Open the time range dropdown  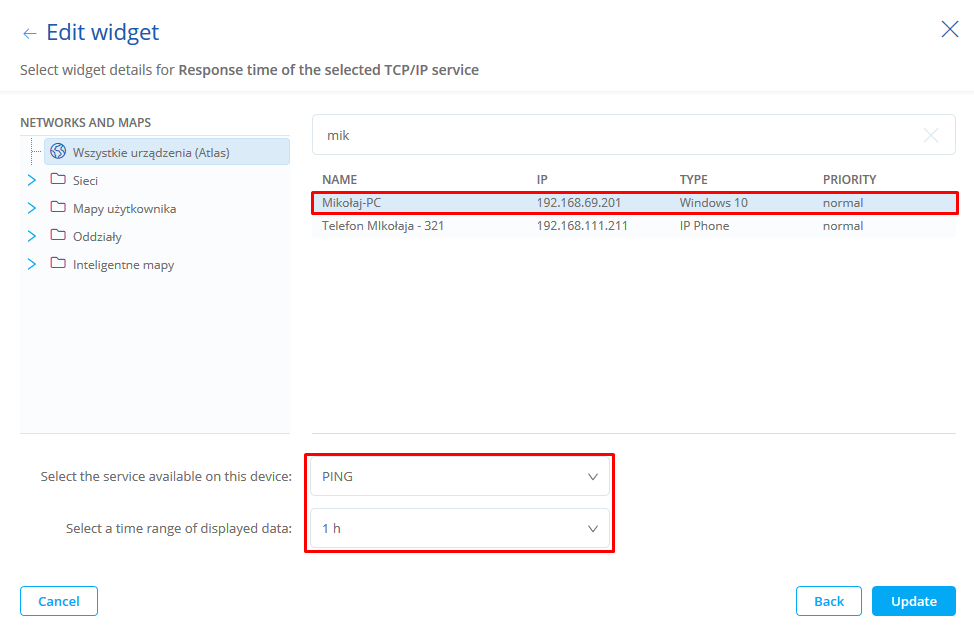click(460, 528)
